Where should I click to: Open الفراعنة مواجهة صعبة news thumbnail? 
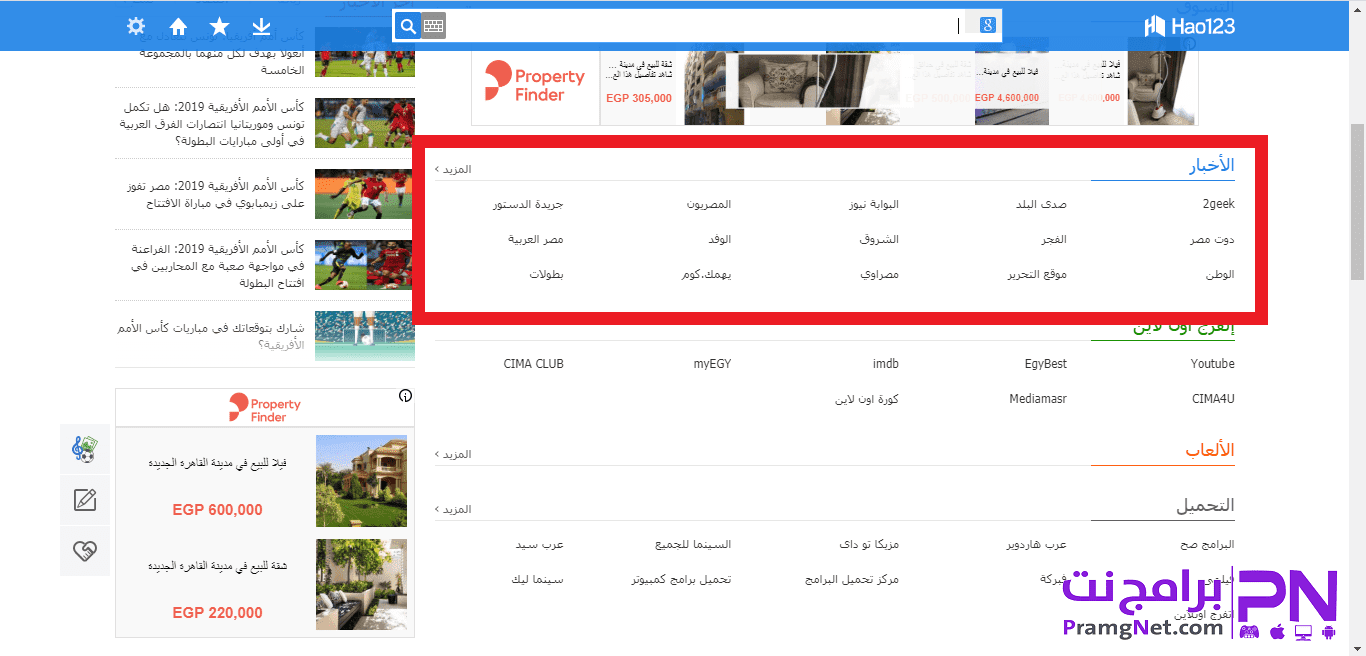tap(365, 265)
